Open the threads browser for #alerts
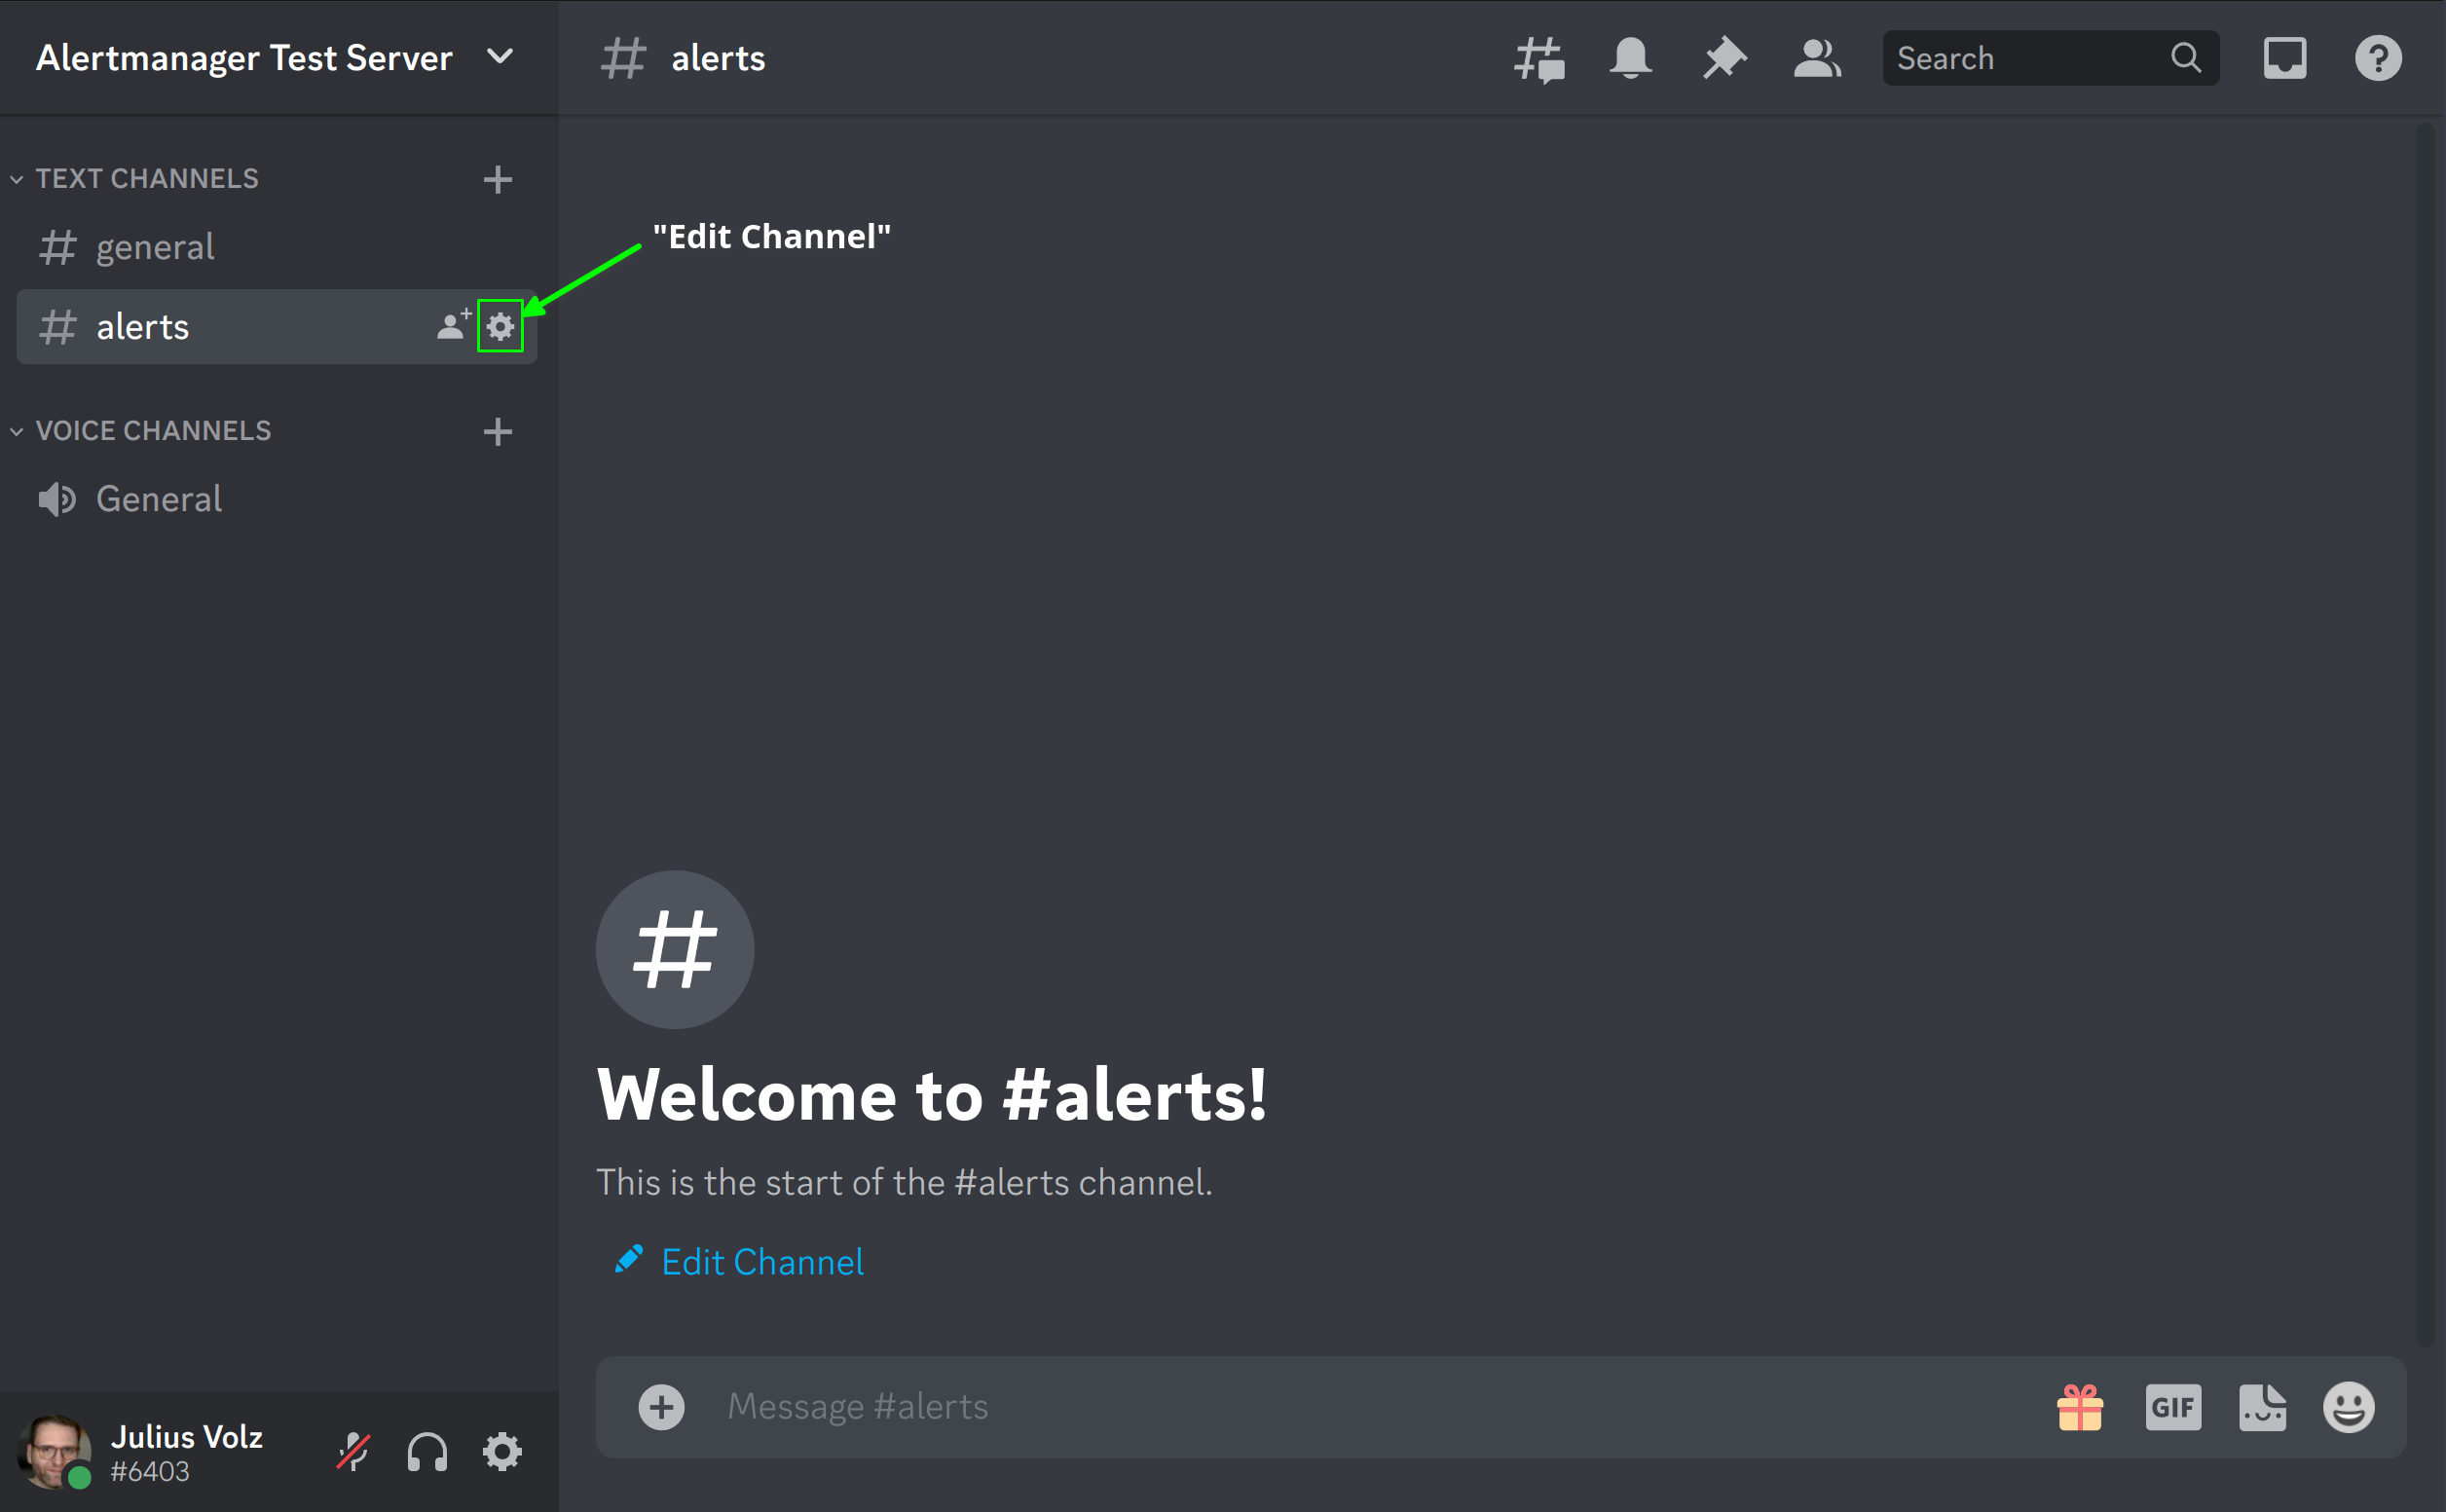Viewport: 2446px width, 1512px height. coord(1537,57)
